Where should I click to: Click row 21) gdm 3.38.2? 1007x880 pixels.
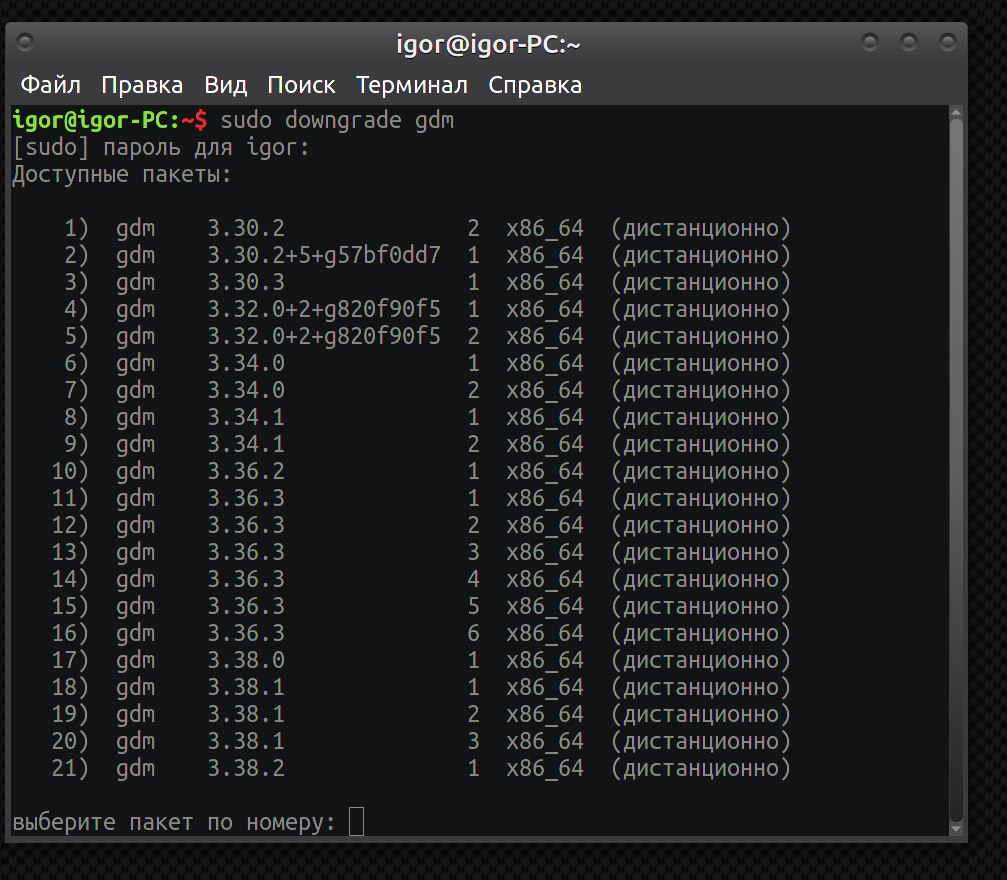point(421,768)
